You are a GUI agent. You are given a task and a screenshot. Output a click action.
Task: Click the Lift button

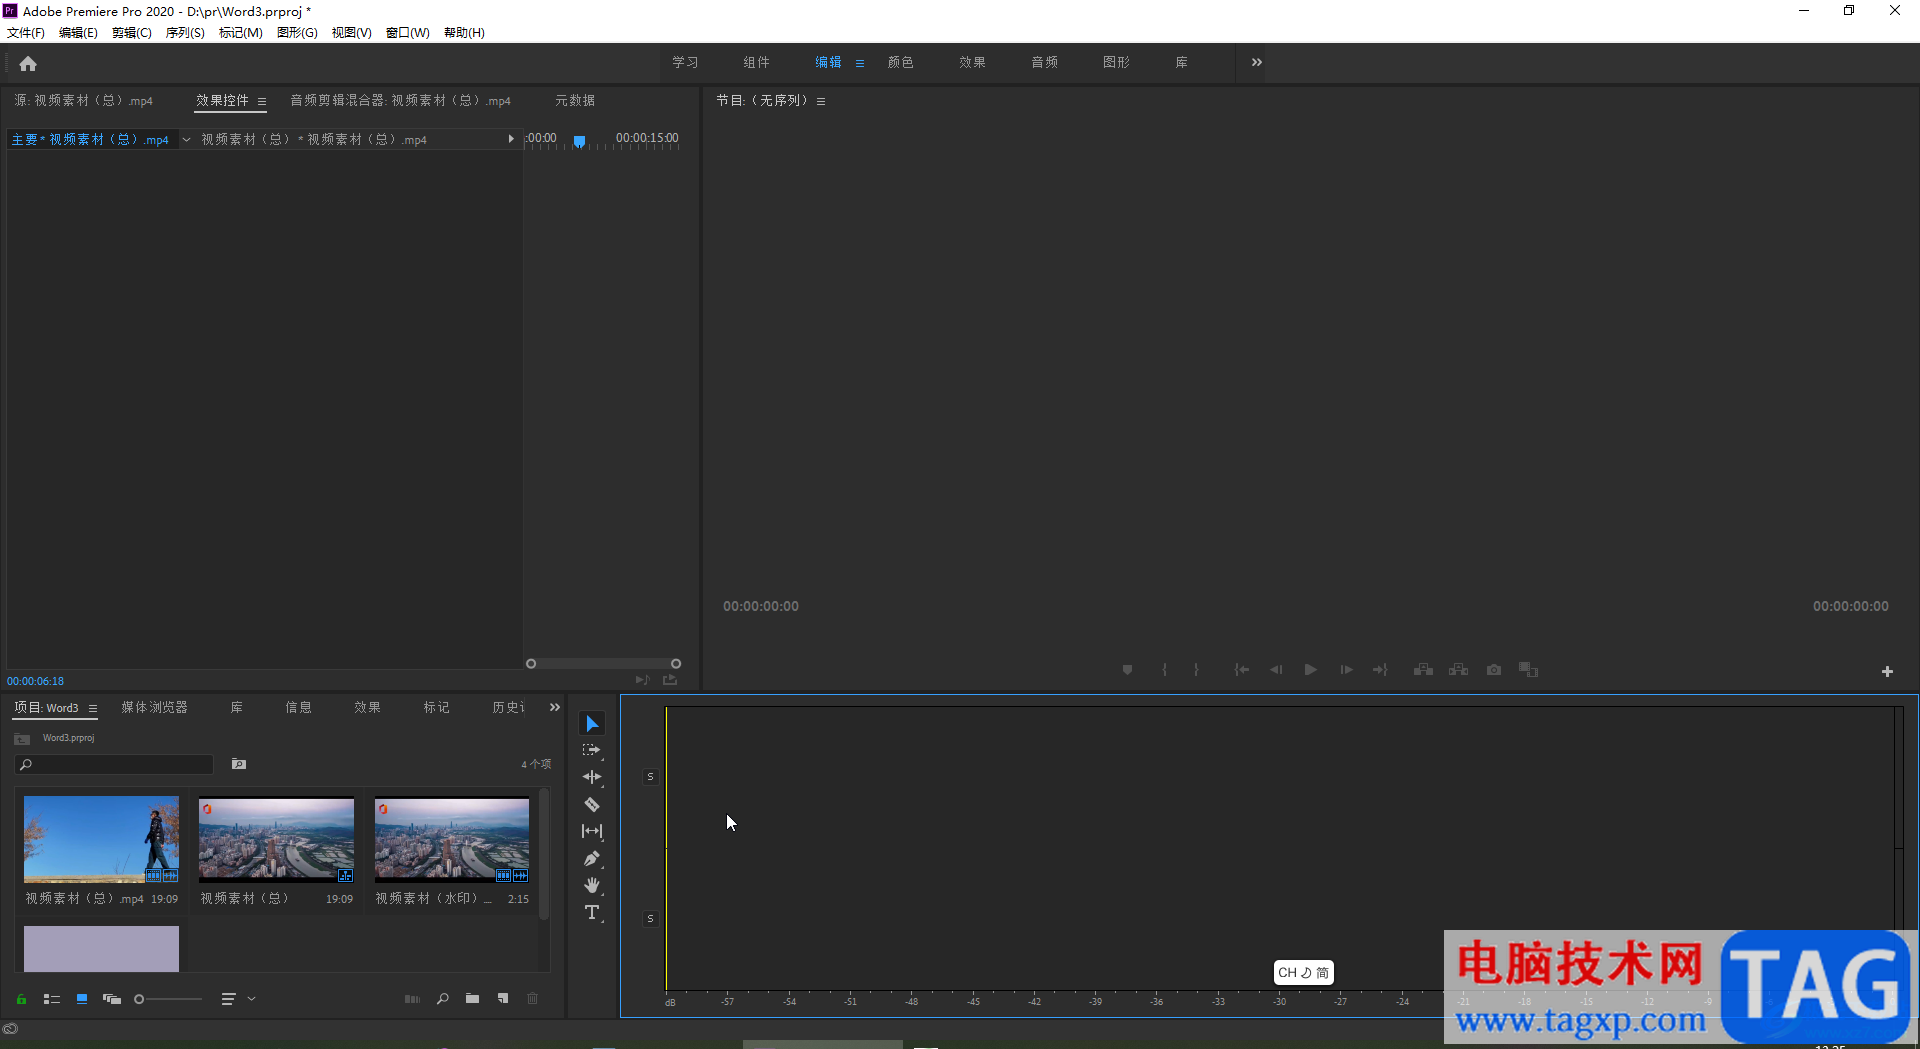[x=1423, y=670]
